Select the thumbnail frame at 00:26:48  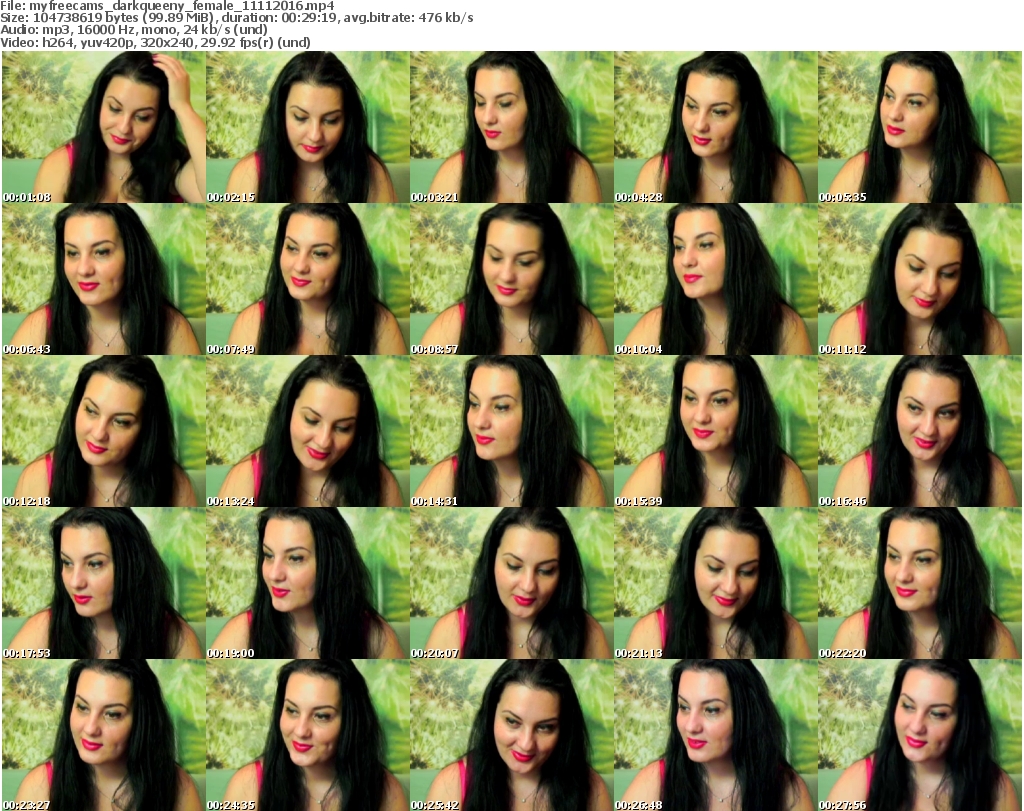click(716, 735)
